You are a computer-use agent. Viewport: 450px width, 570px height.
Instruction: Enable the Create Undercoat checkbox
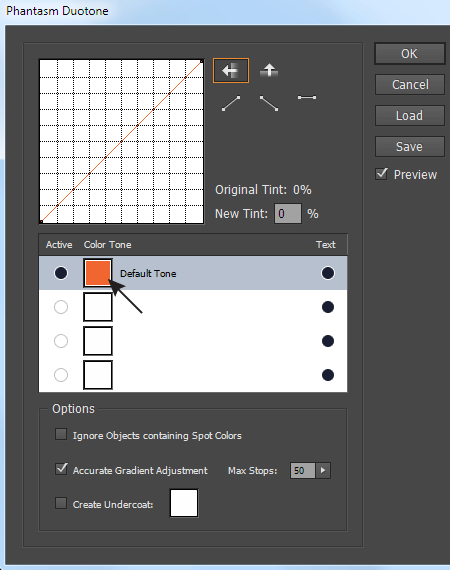[61, 503]
